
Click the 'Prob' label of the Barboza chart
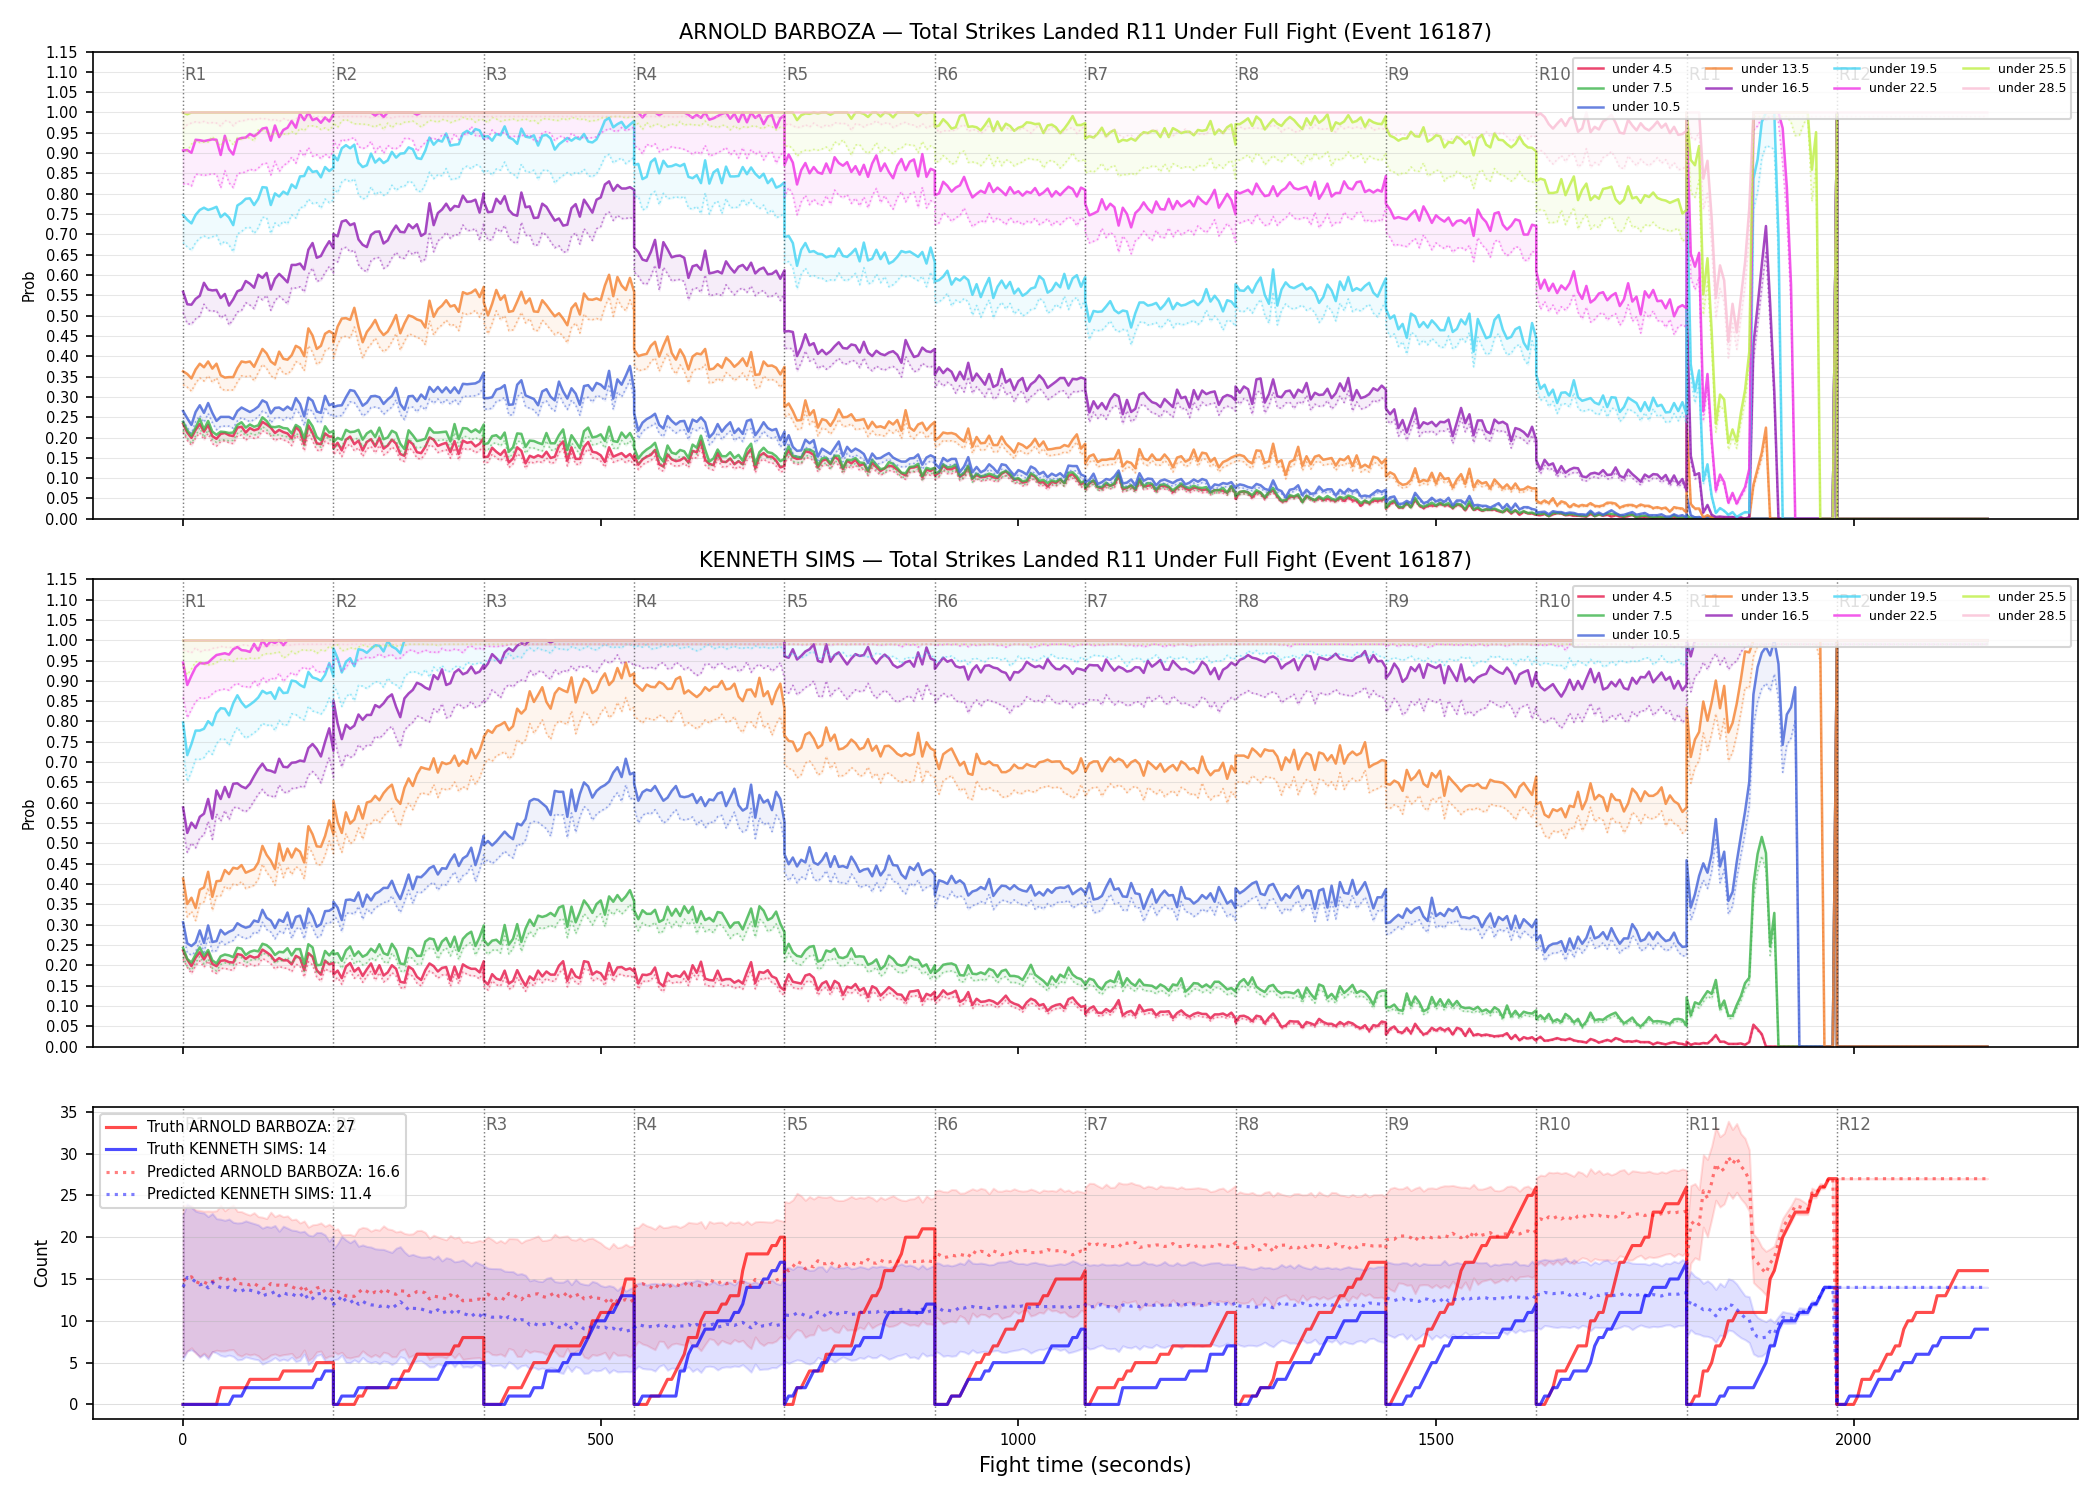[x=29, y=286]
